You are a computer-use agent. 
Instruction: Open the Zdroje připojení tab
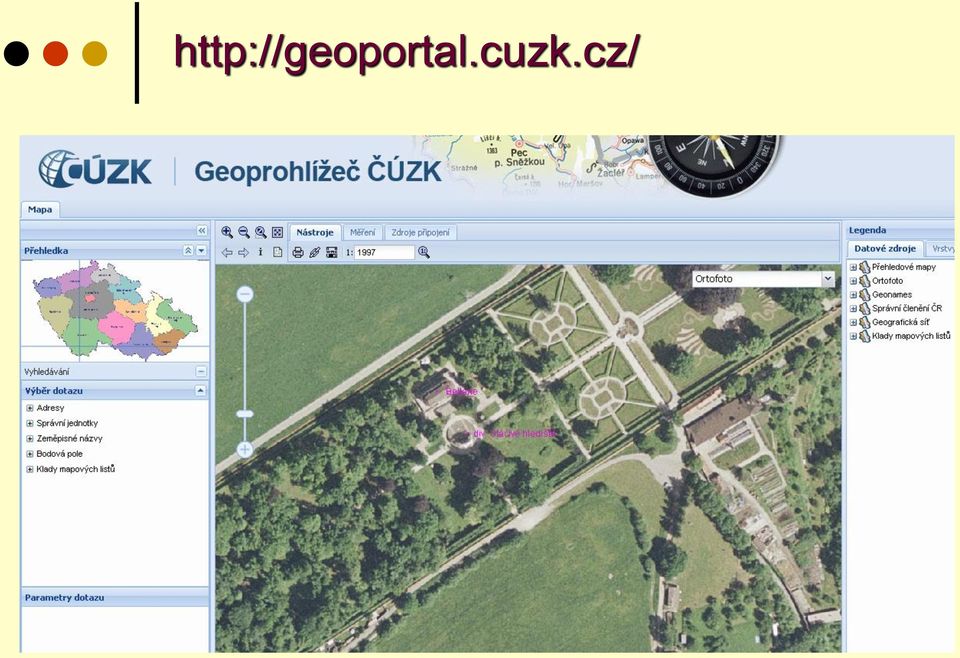(421, 233)
